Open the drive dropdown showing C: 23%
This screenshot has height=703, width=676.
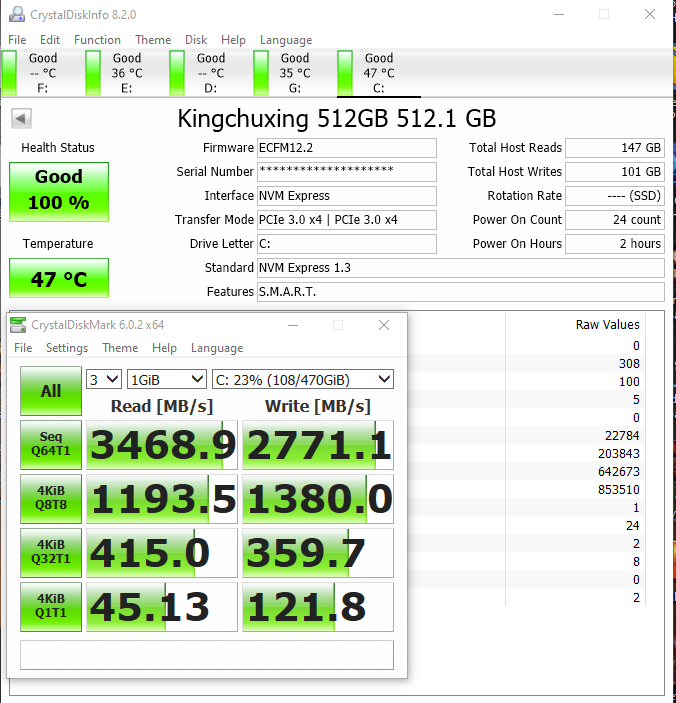303,380
